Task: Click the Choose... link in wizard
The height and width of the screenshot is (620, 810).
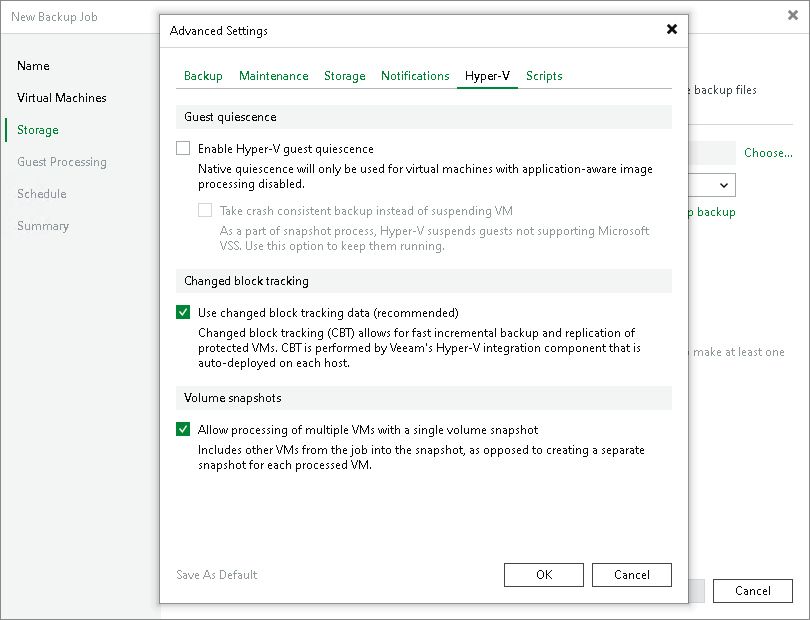Action: tap(768, 153)
